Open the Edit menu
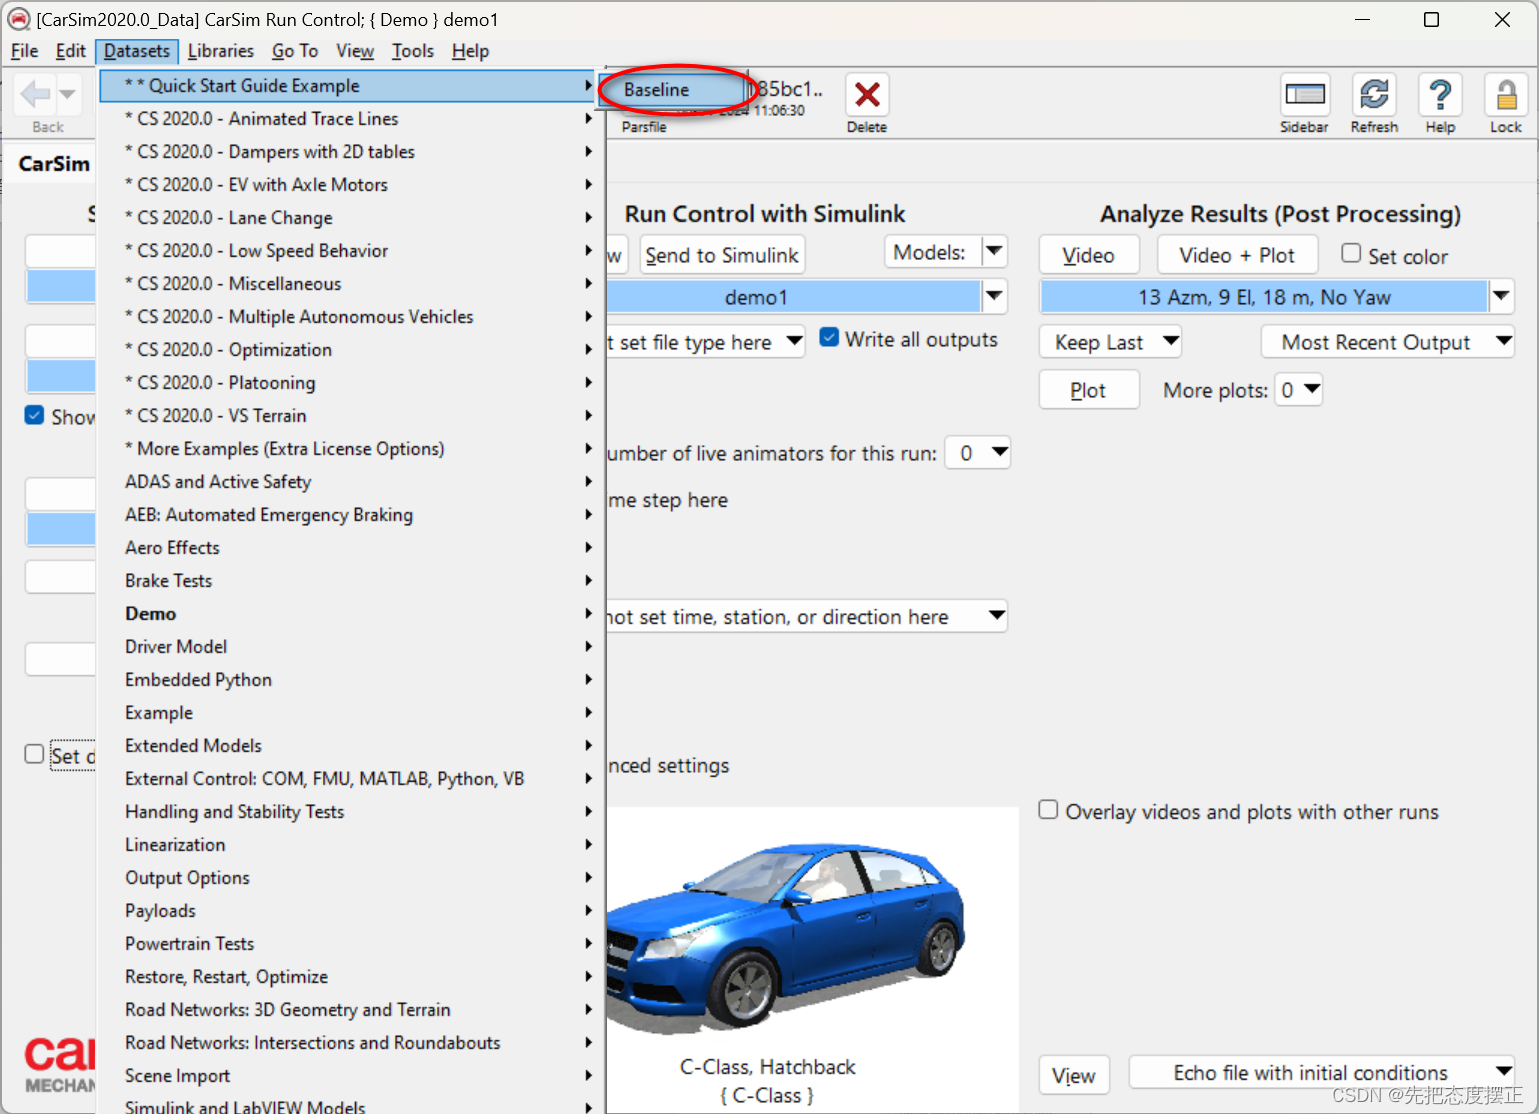1539x1114 pixels. [70, 51]
